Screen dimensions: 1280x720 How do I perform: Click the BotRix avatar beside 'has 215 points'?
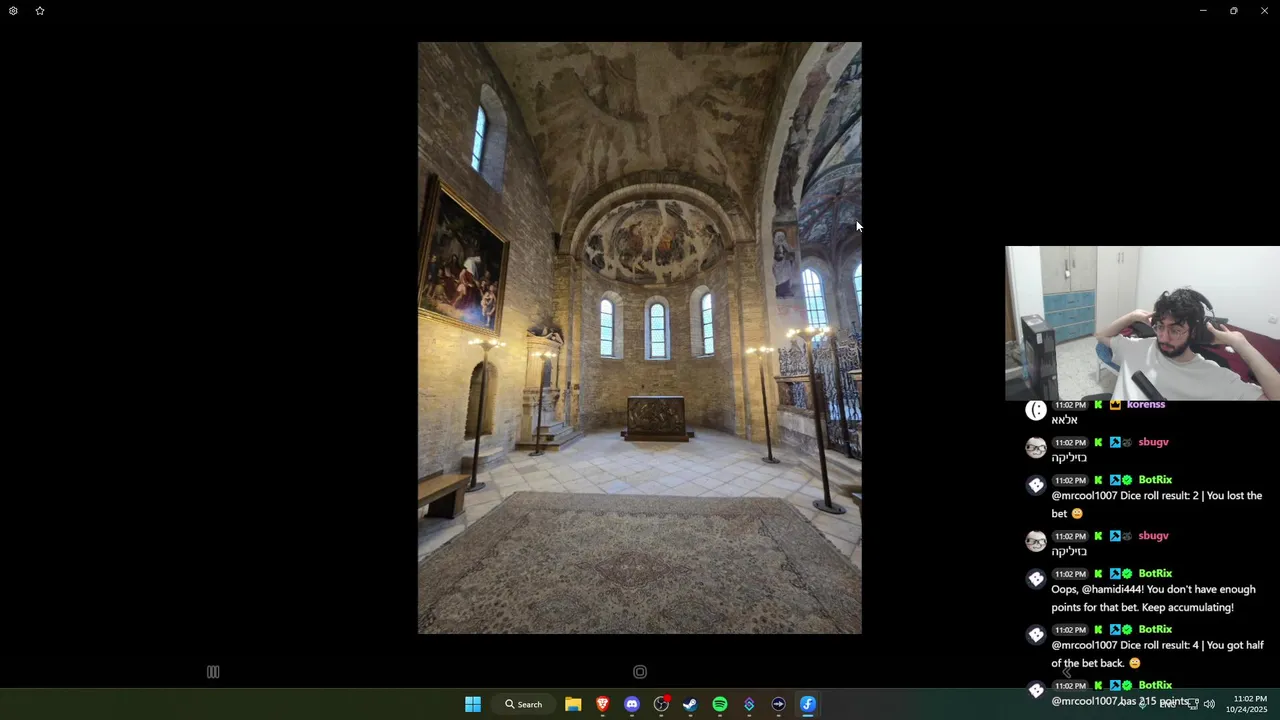(x=1036, y=691)
